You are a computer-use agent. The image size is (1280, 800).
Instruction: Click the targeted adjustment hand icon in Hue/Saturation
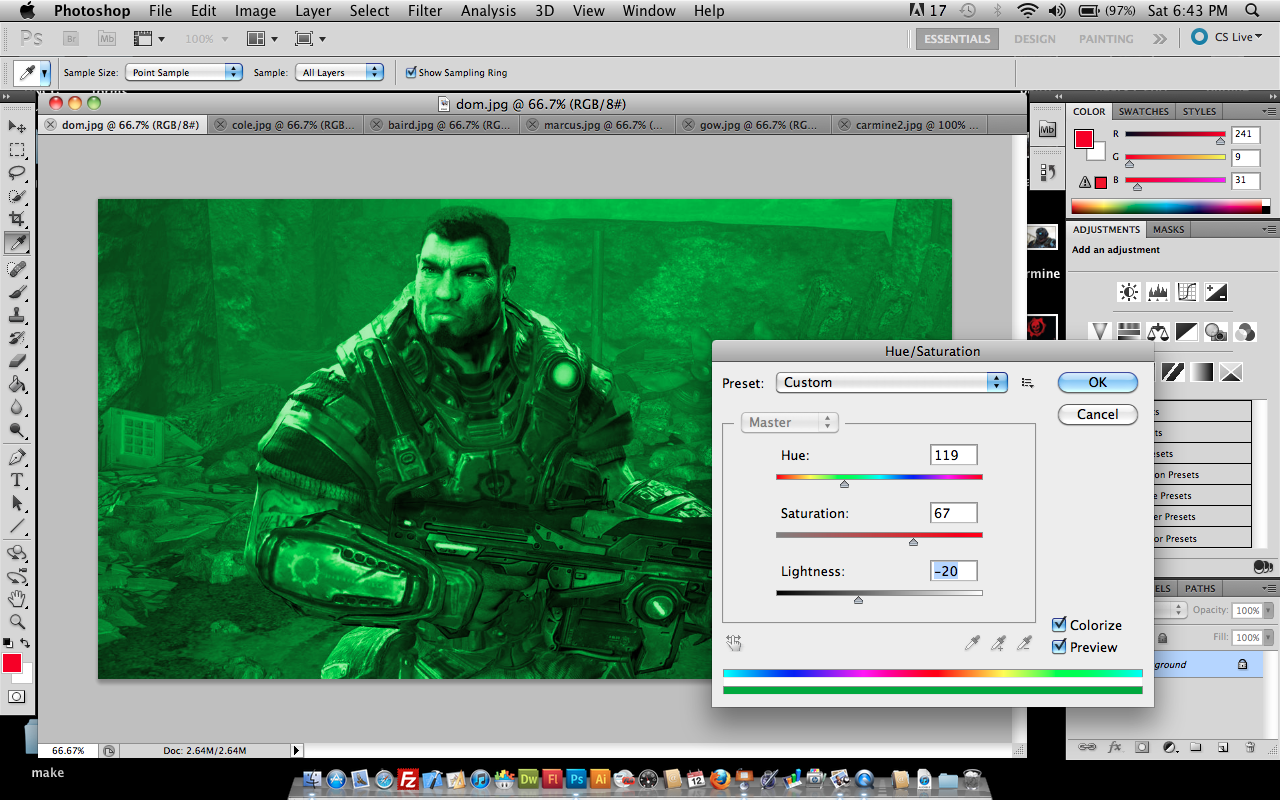[734, 643]
